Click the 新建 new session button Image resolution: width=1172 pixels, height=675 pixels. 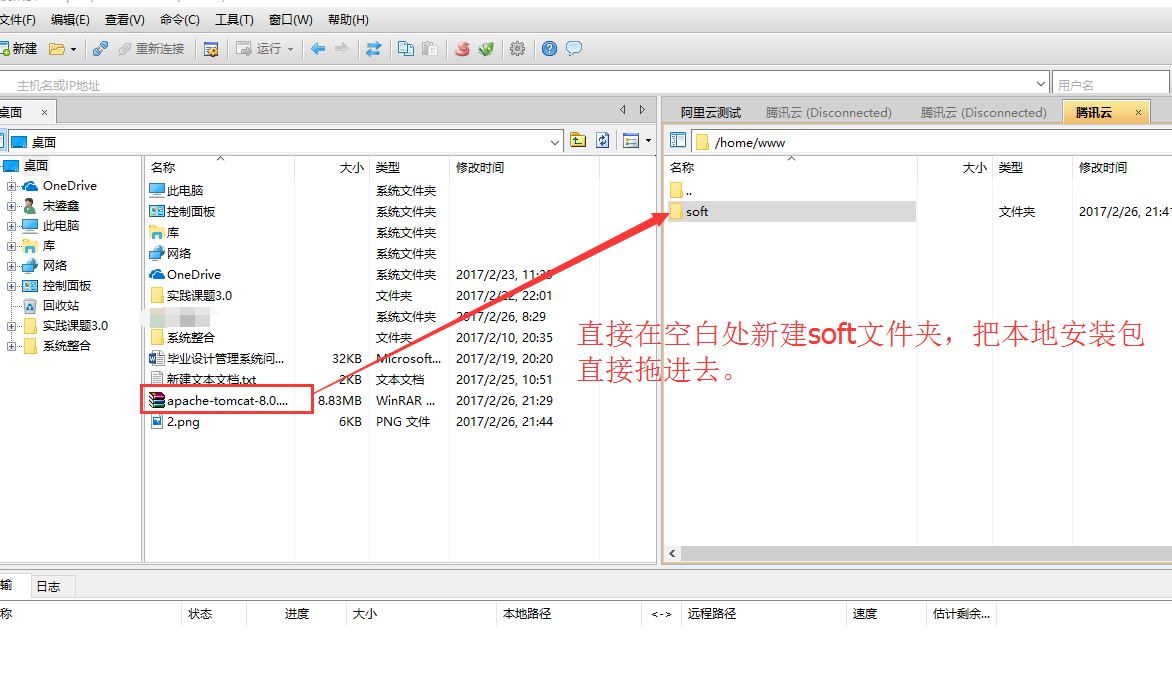[19, 49]
